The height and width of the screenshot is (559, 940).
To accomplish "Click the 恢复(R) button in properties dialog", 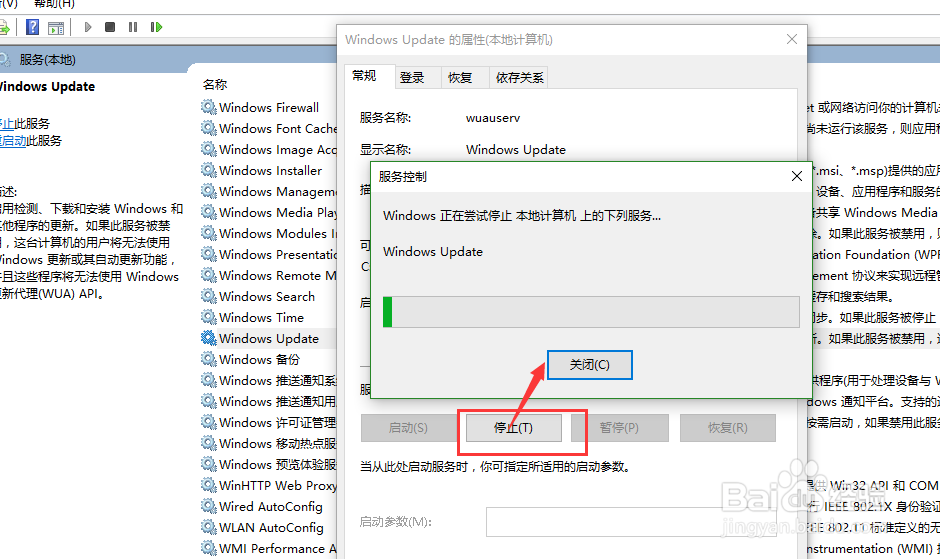I will 728,428.
